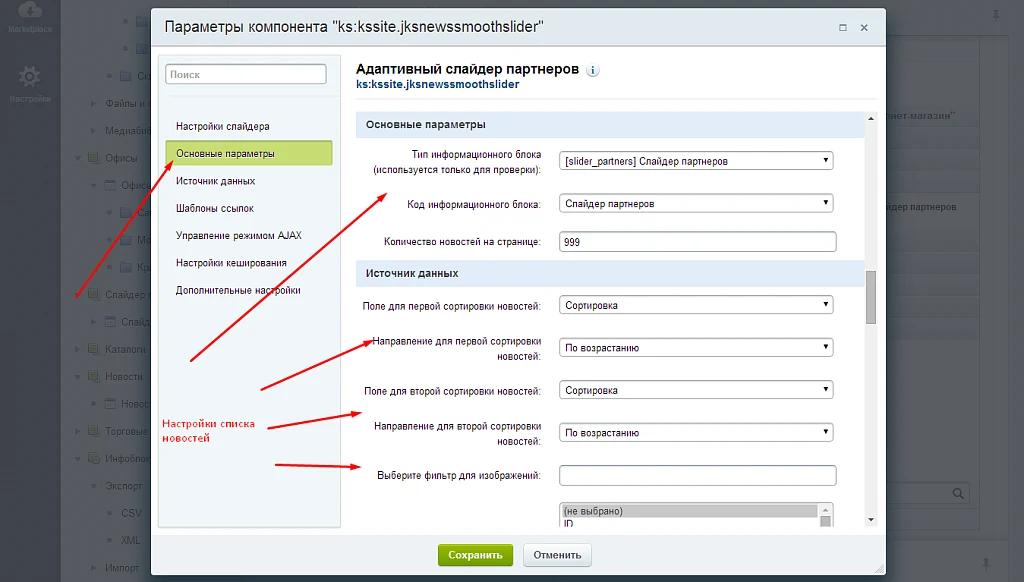
Task: Focus the Поиск search field
Action: pos(246,74)
